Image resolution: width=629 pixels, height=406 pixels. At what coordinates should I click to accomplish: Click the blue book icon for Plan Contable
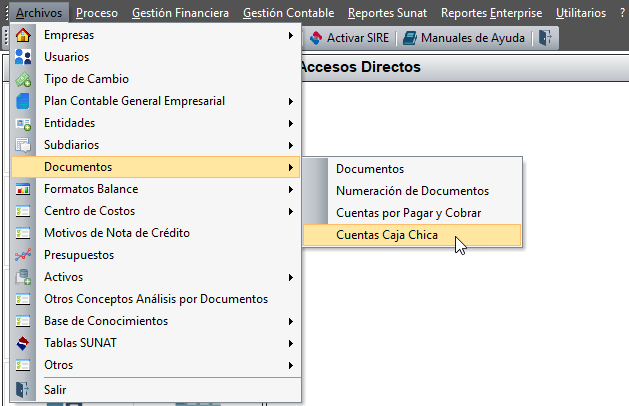[23, 101]
